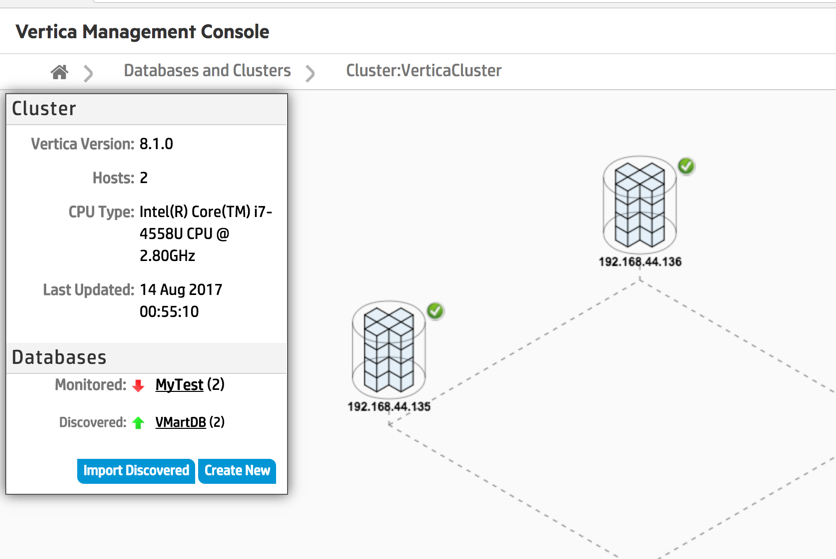Viewport: 836px width, 559px height.
Task: Click the 192.168.44.136 IP label
Action: (640, 262)
